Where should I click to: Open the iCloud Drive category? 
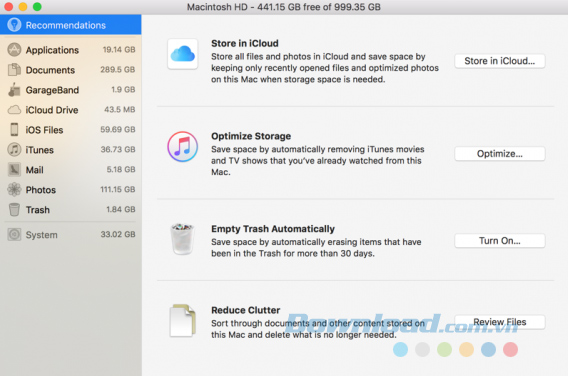(71, 110)
